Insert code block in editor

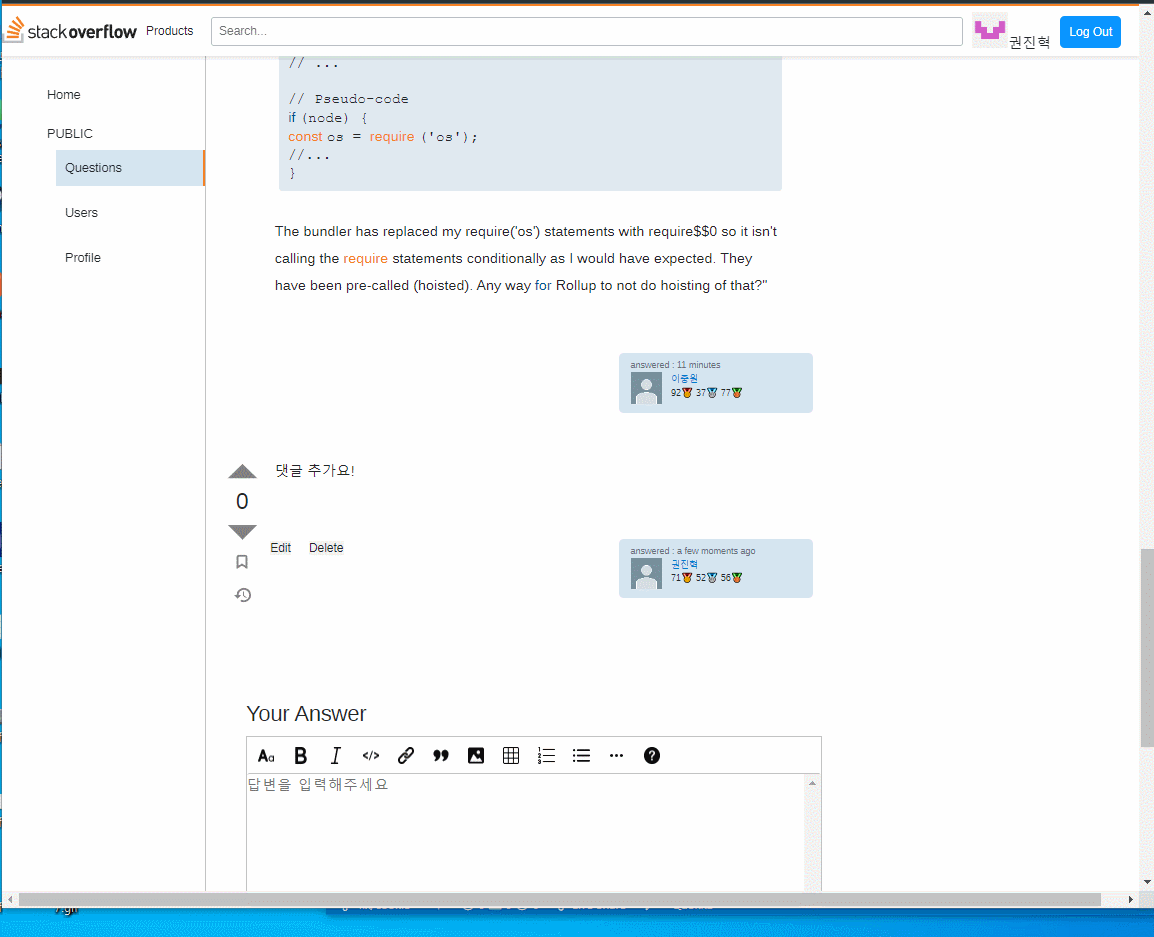(x=371, y=756)
